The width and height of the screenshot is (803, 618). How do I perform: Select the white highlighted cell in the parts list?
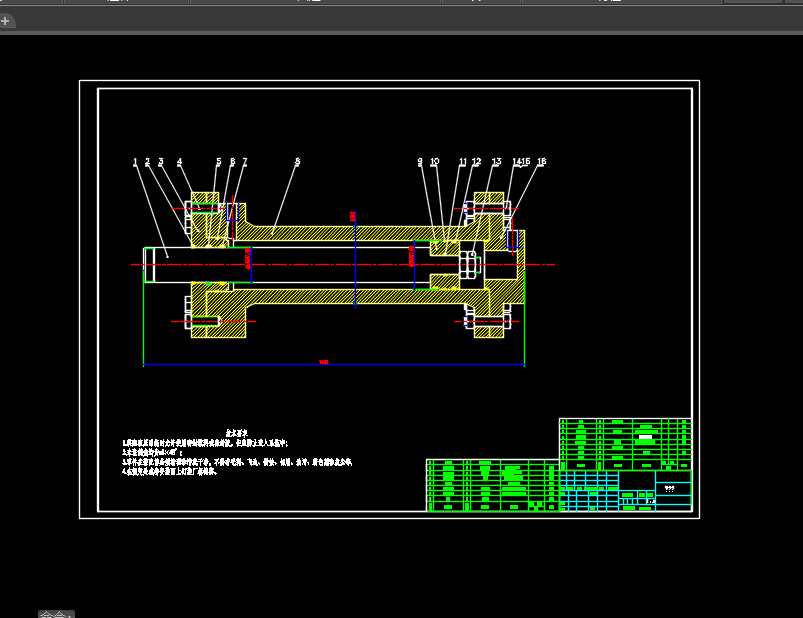(x=645, y=437)
